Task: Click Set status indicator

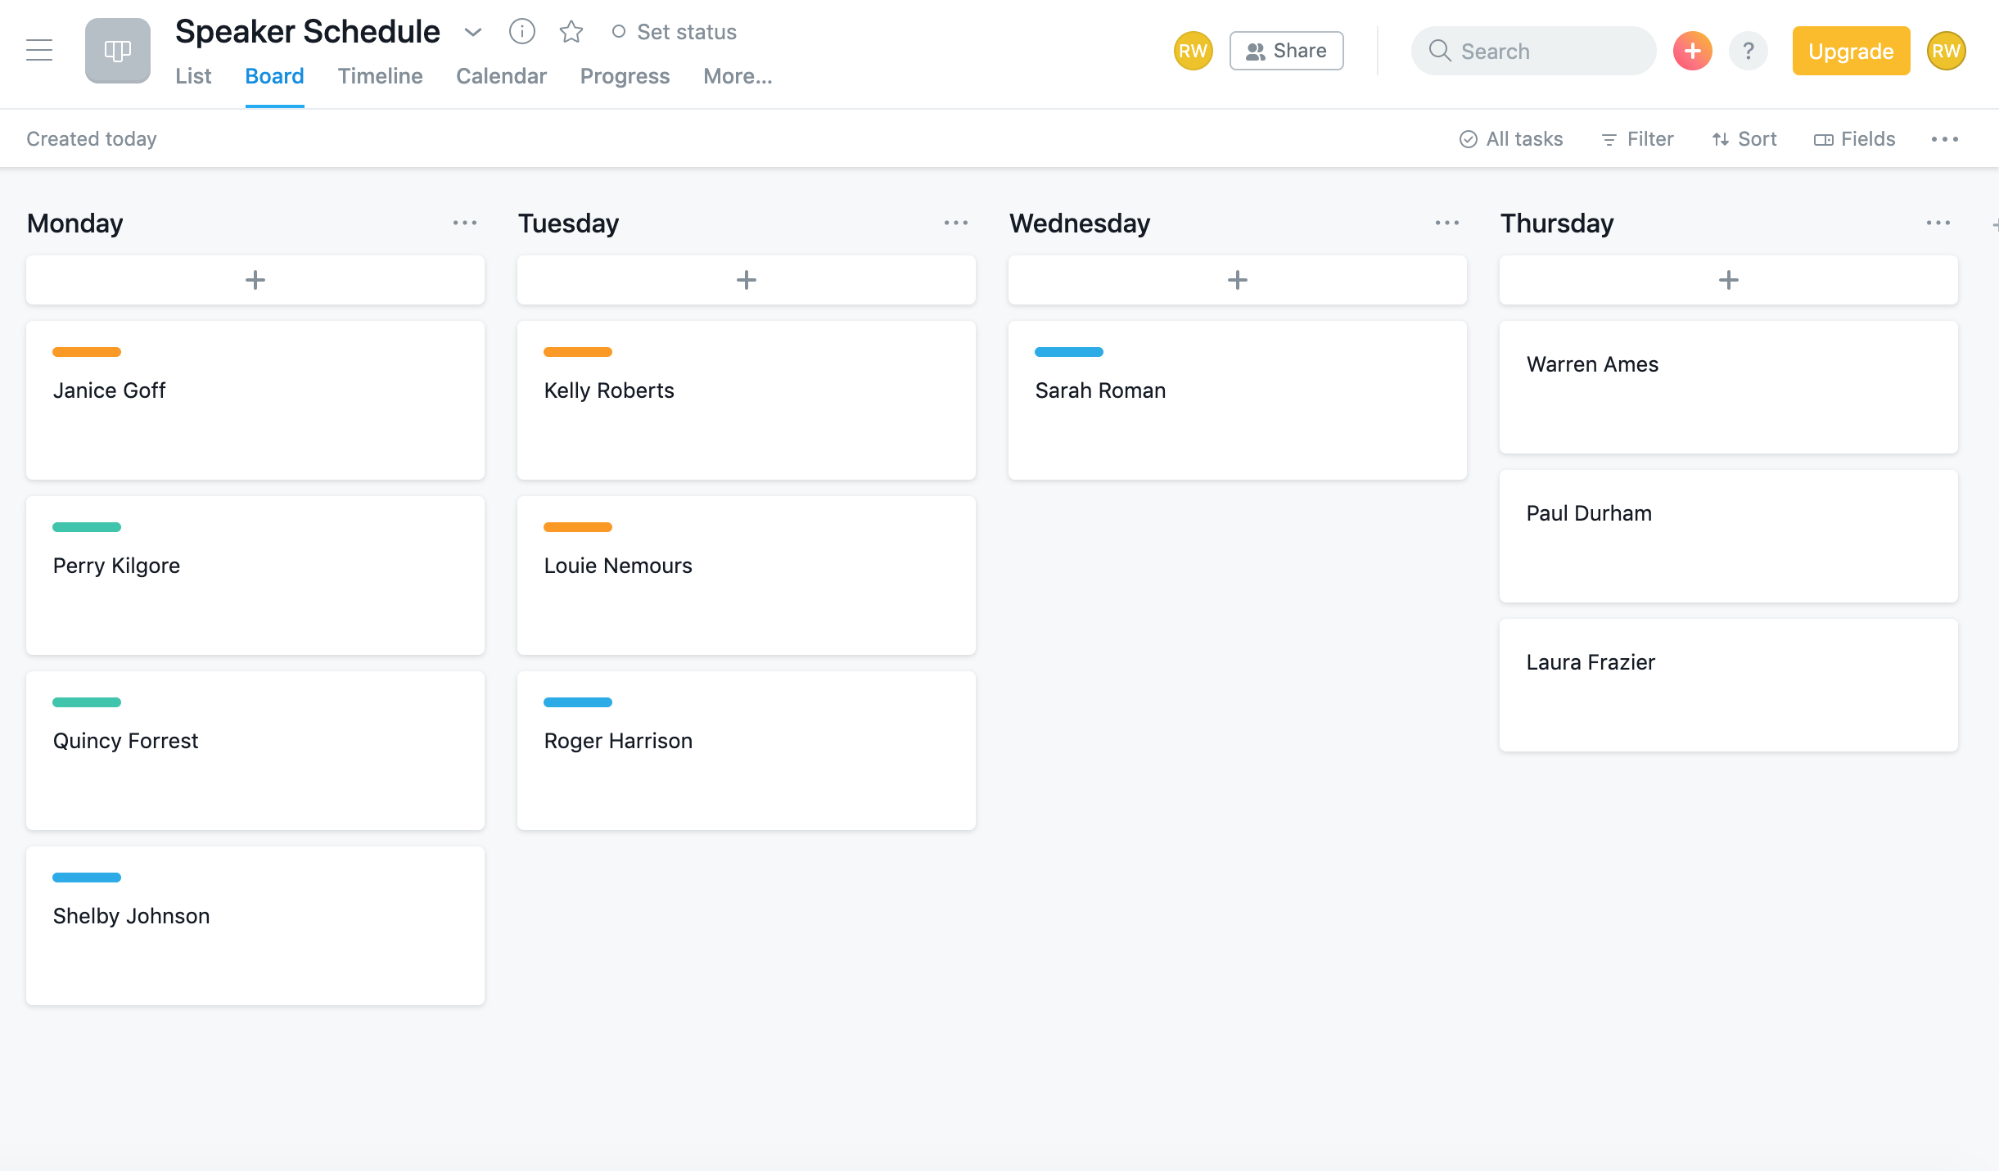Action: [x=674, y=32]
